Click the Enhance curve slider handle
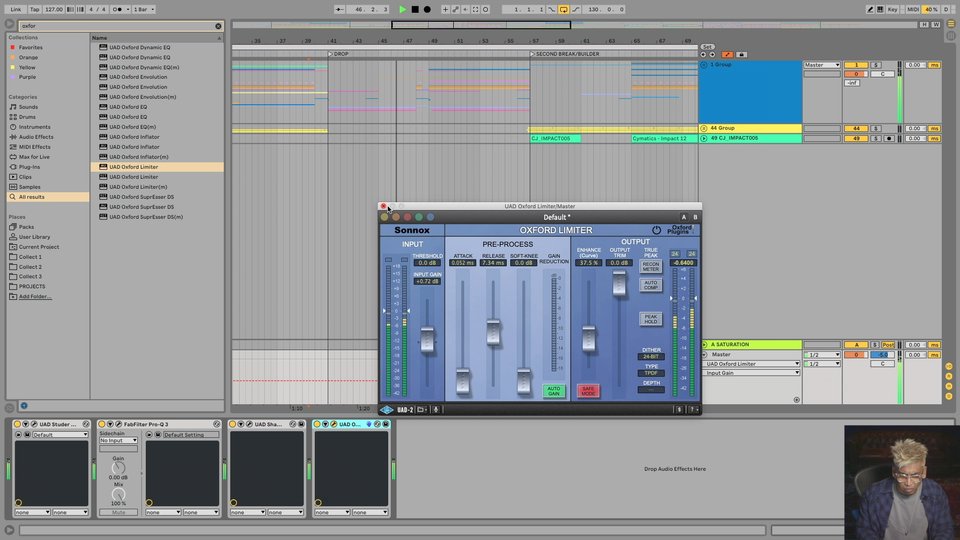960x540 pixels. (588, 339)
